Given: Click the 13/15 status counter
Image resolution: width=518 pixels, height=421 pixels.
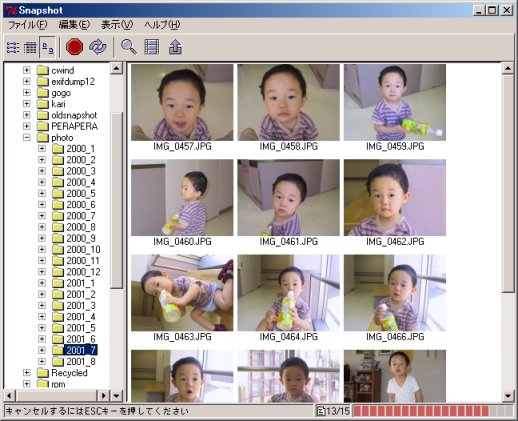Looking at the screenshot, I should coord(333,411).
